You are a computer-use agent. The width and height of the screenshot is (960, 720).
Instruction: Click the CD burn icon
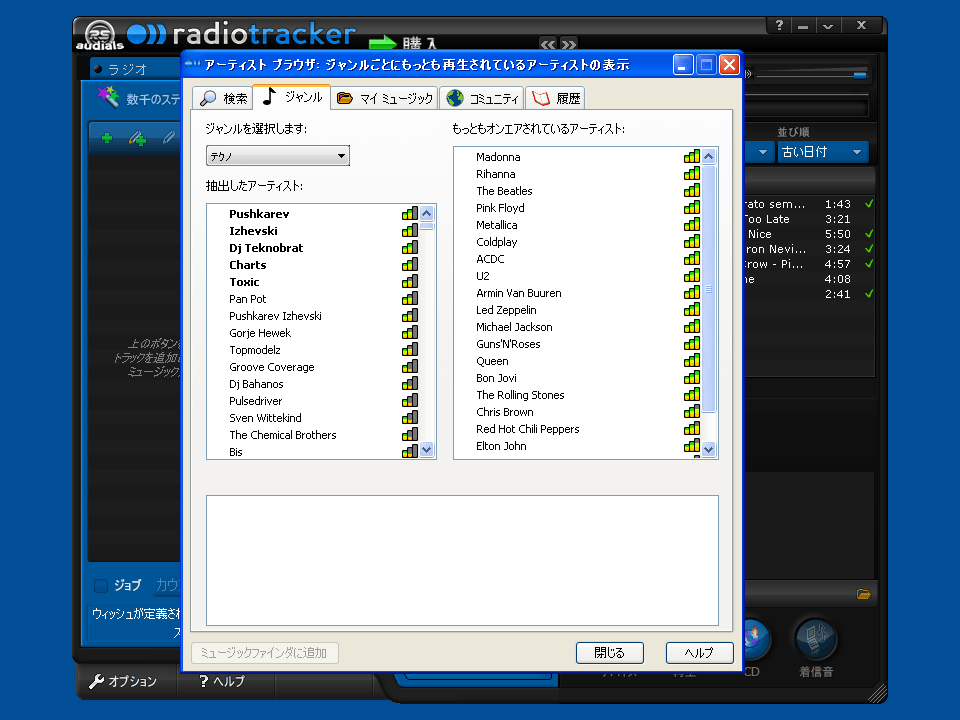click(755, 639)
